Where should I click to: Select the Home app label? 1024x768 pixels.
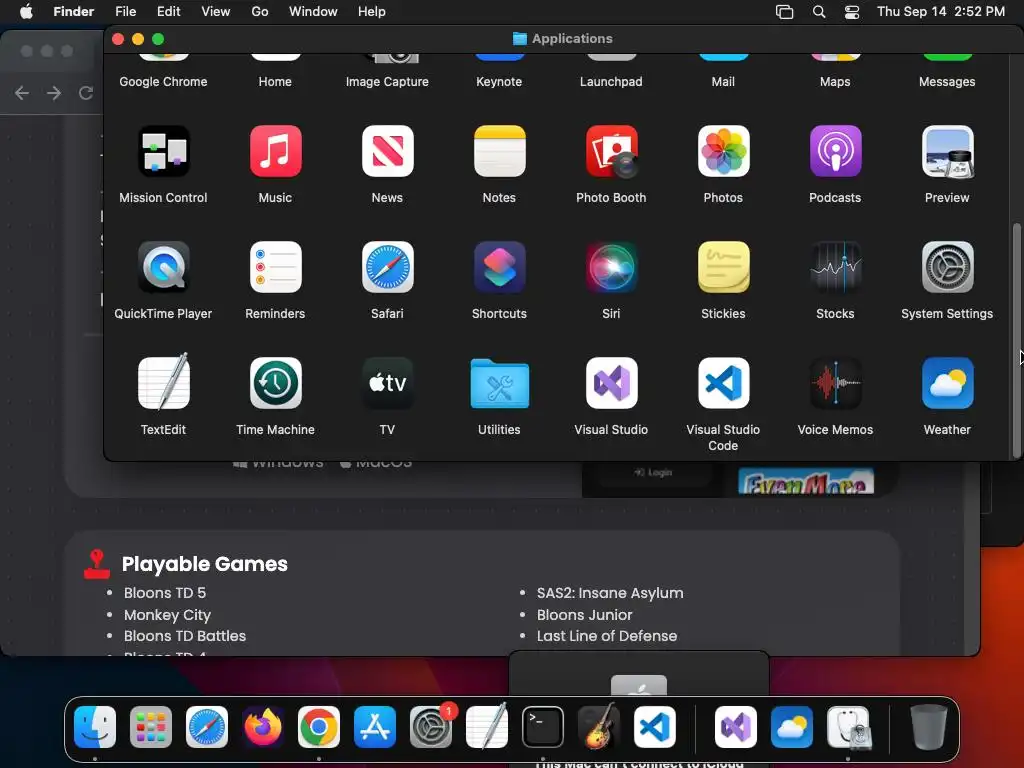click(275, 82)
